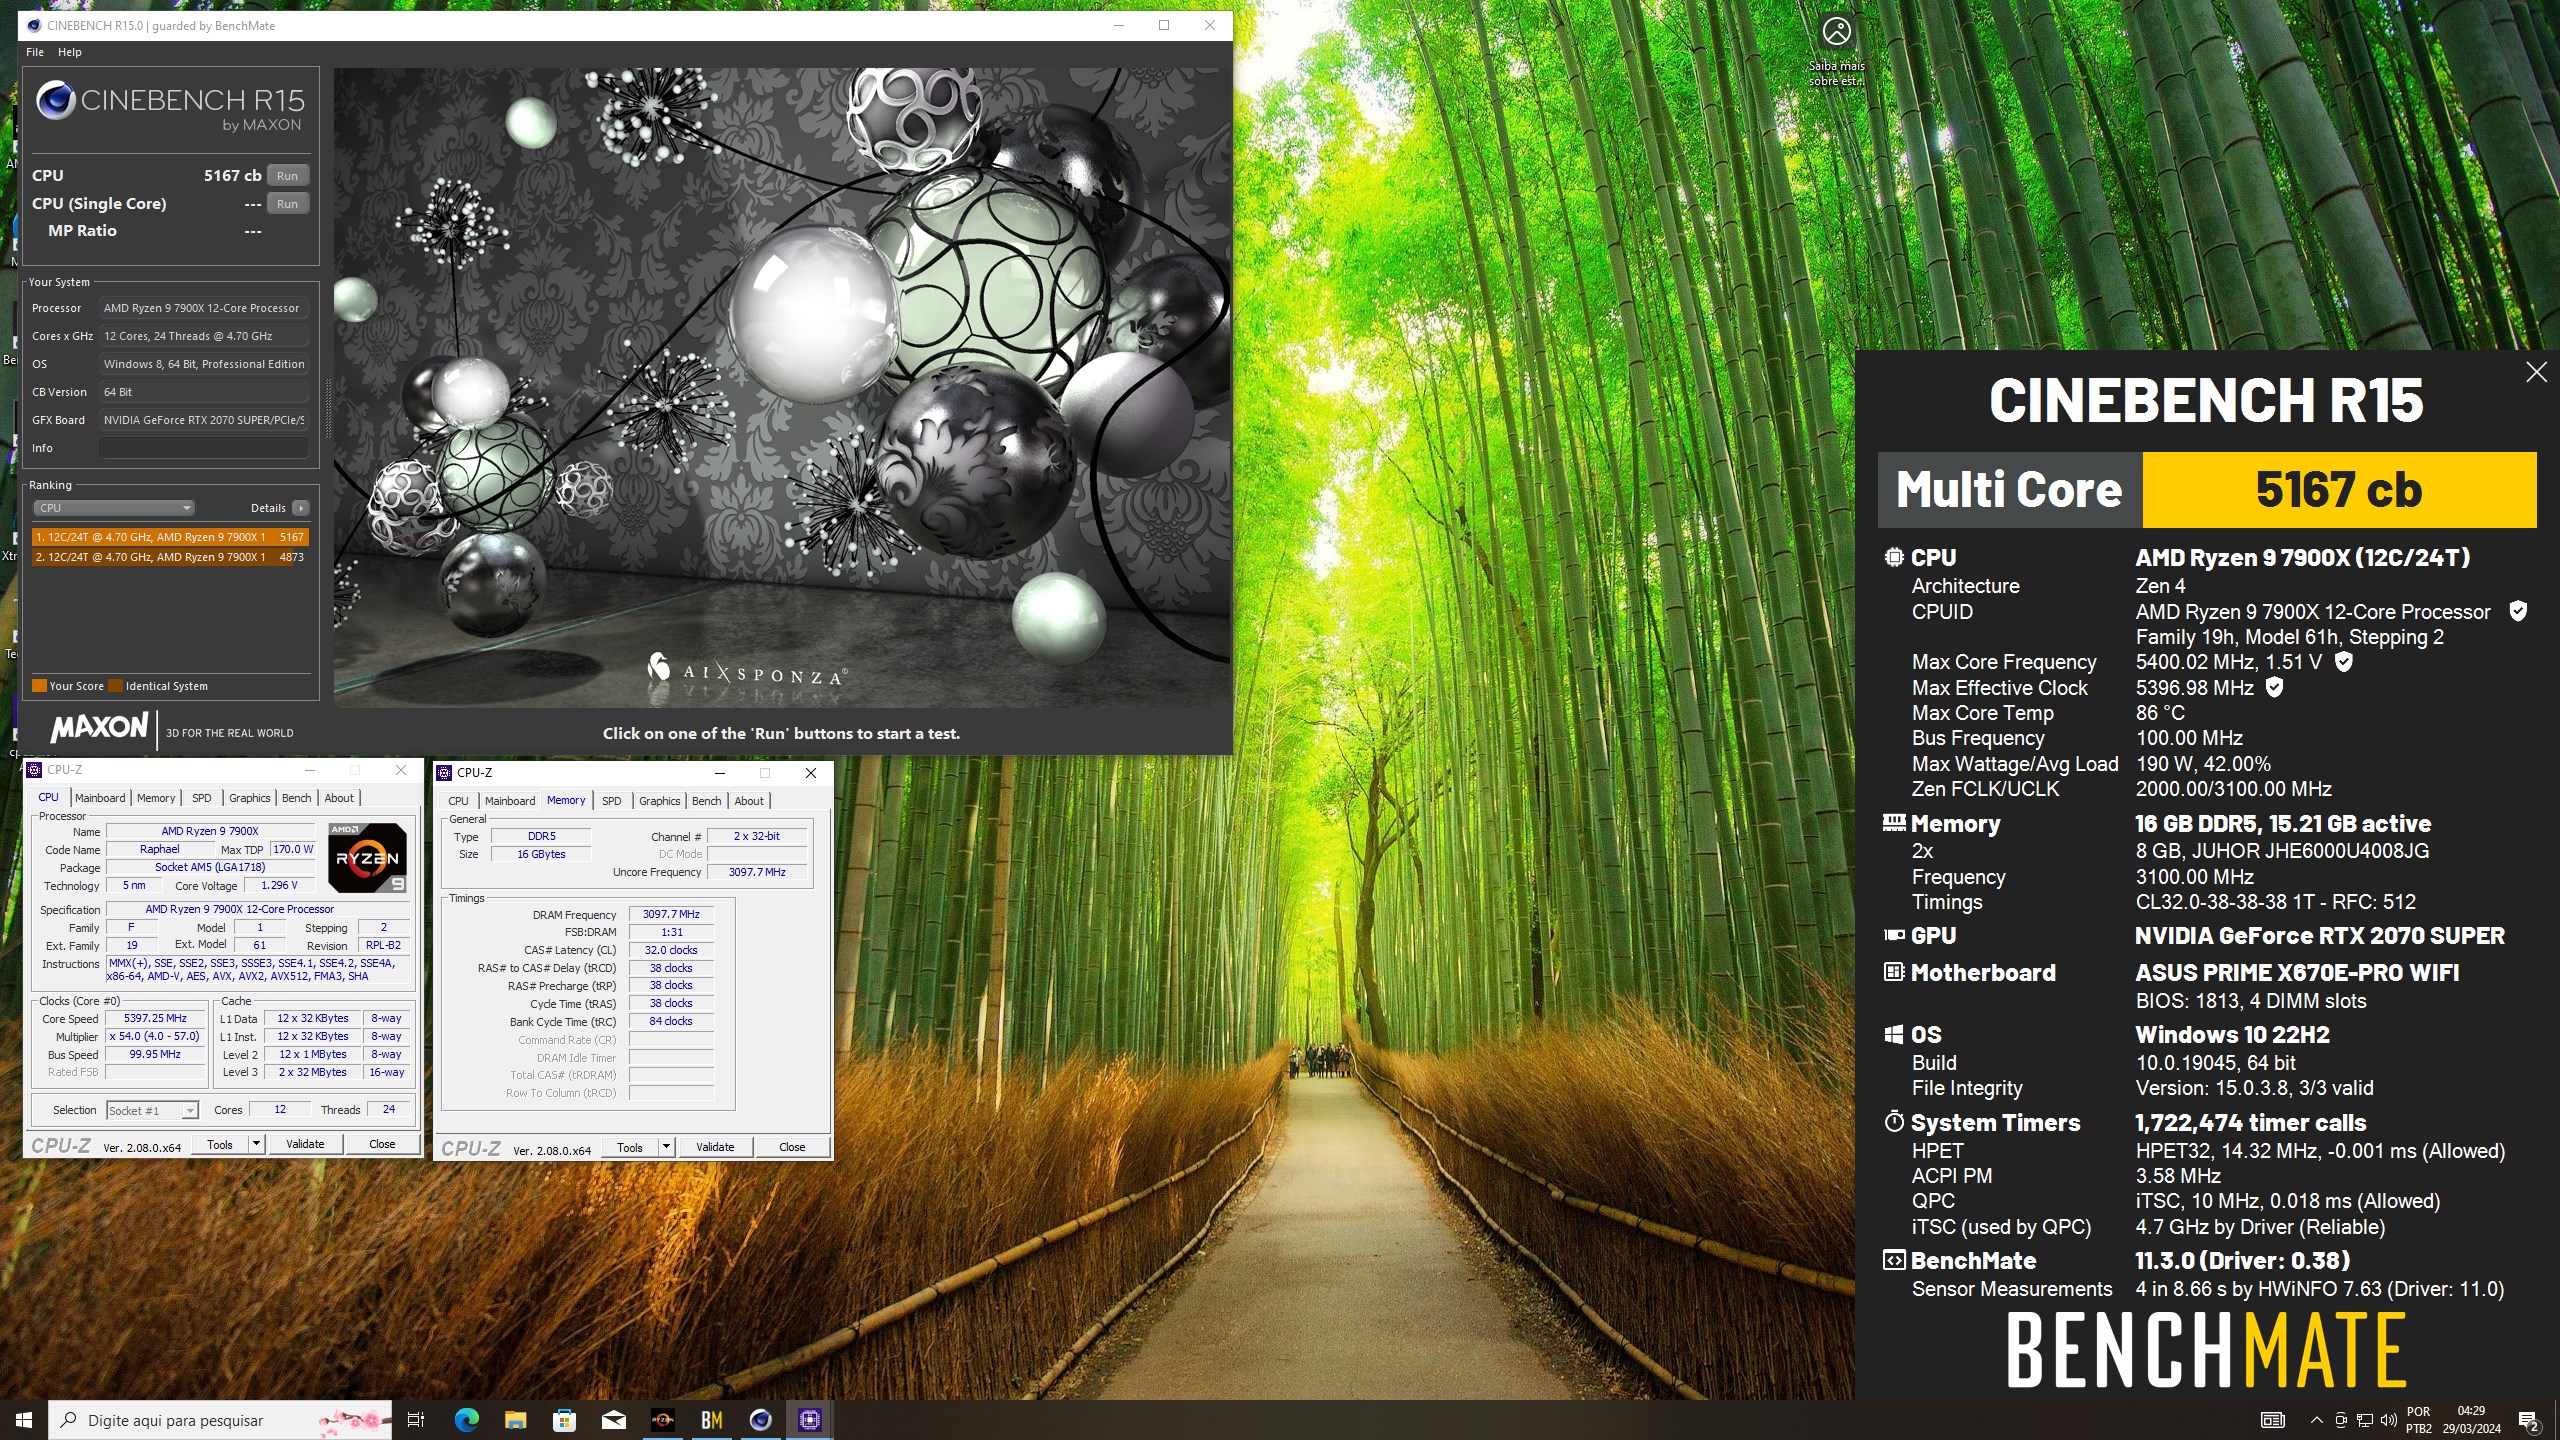Click shield icon beside Max Core Frequency
The width and height of the screenshot is (2560, 1440).
click(x=2343, y=661)
